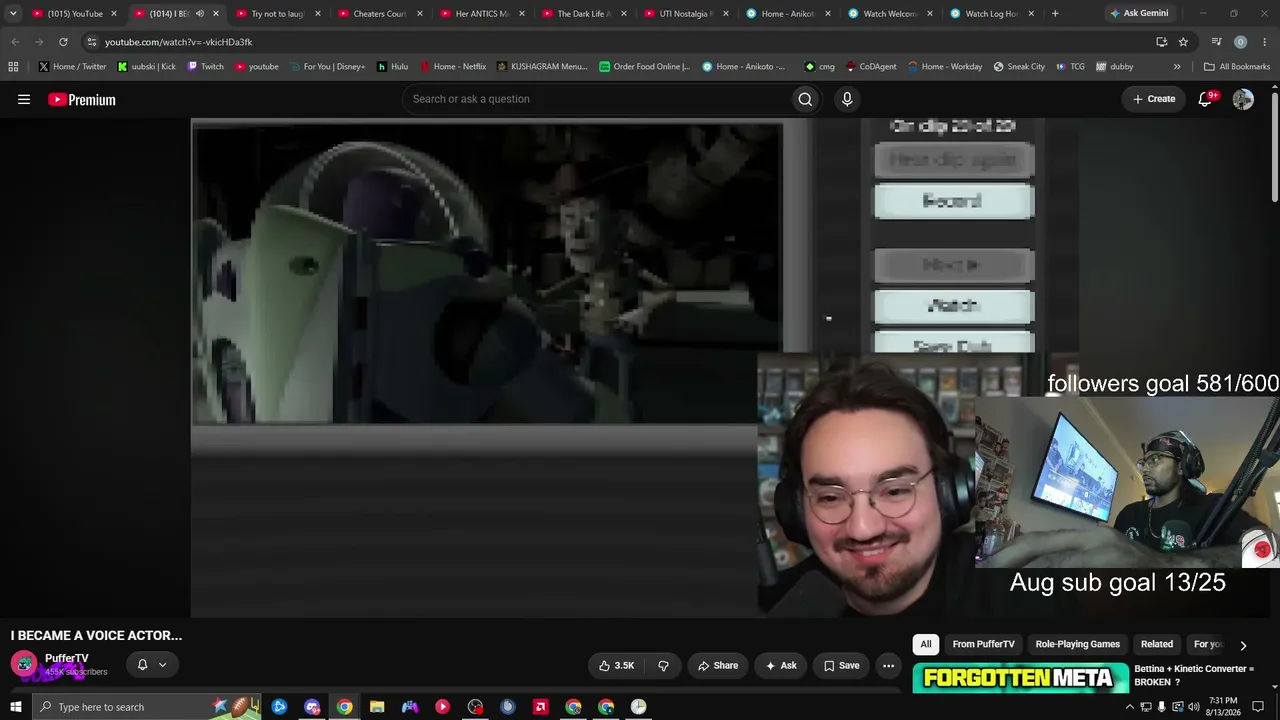Start voice search with the microphone

[x=847, y=99]
